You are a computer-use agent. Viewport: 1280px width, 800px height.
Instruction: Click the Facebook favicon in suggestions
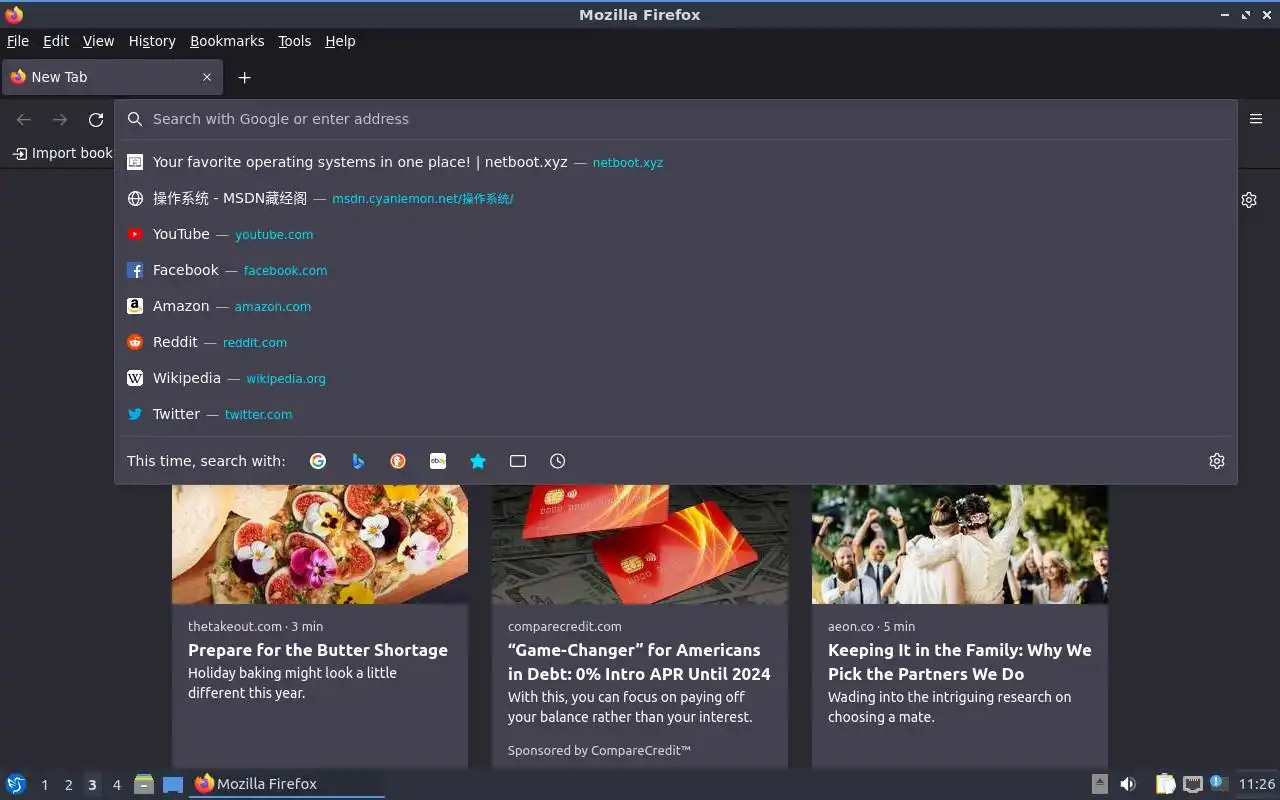pos(135,270)
